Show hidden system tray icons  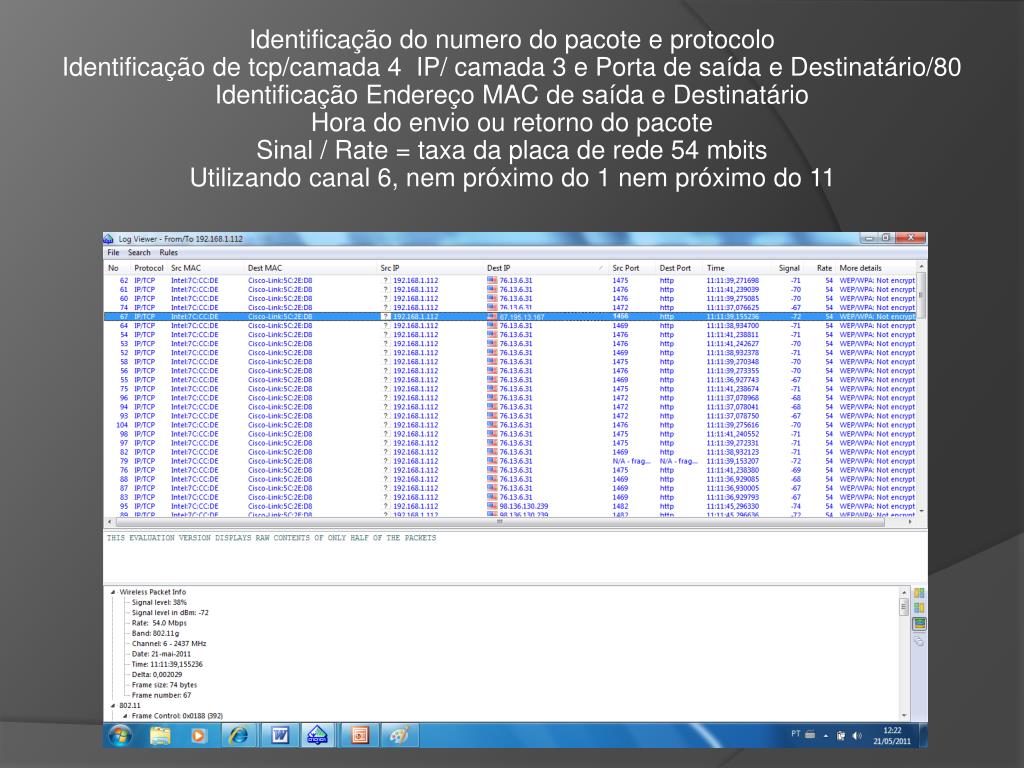[x=825, y=736]
